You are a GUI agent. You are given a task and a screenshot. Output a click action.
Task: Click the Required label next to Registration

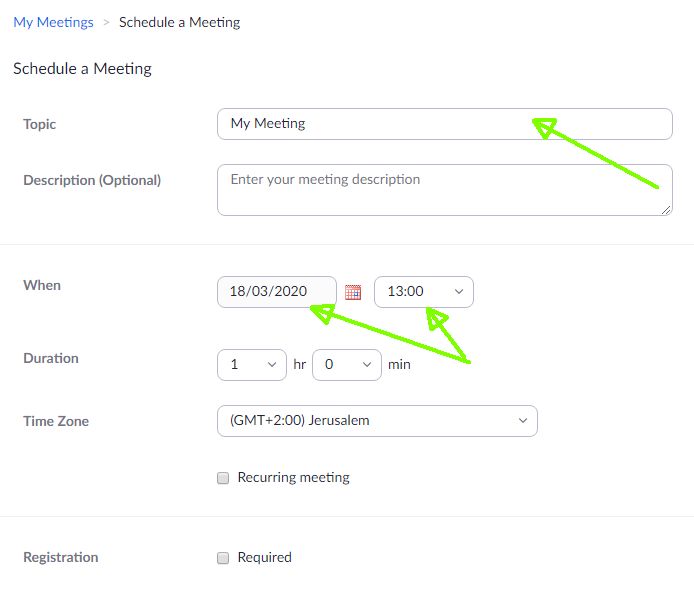(x=264, y=558)
